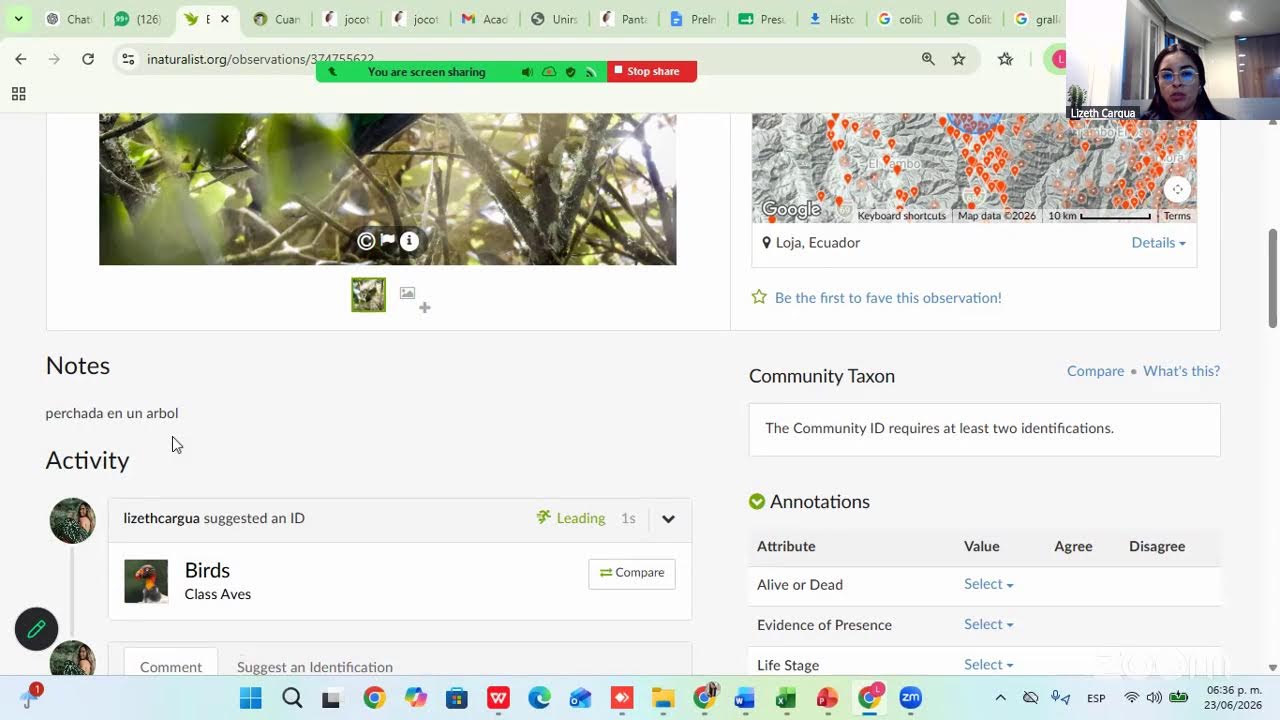Open the Chrome tab search dropdown
Image resolution: width=1280 pixels, height=720 pixels.
[18, 19]
